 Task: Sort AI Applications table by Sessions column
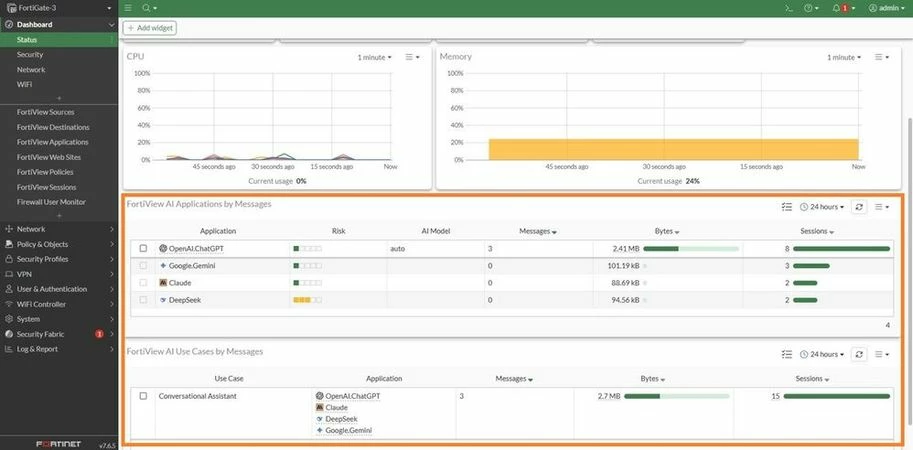pyautogui.click(x=817, y=231)
